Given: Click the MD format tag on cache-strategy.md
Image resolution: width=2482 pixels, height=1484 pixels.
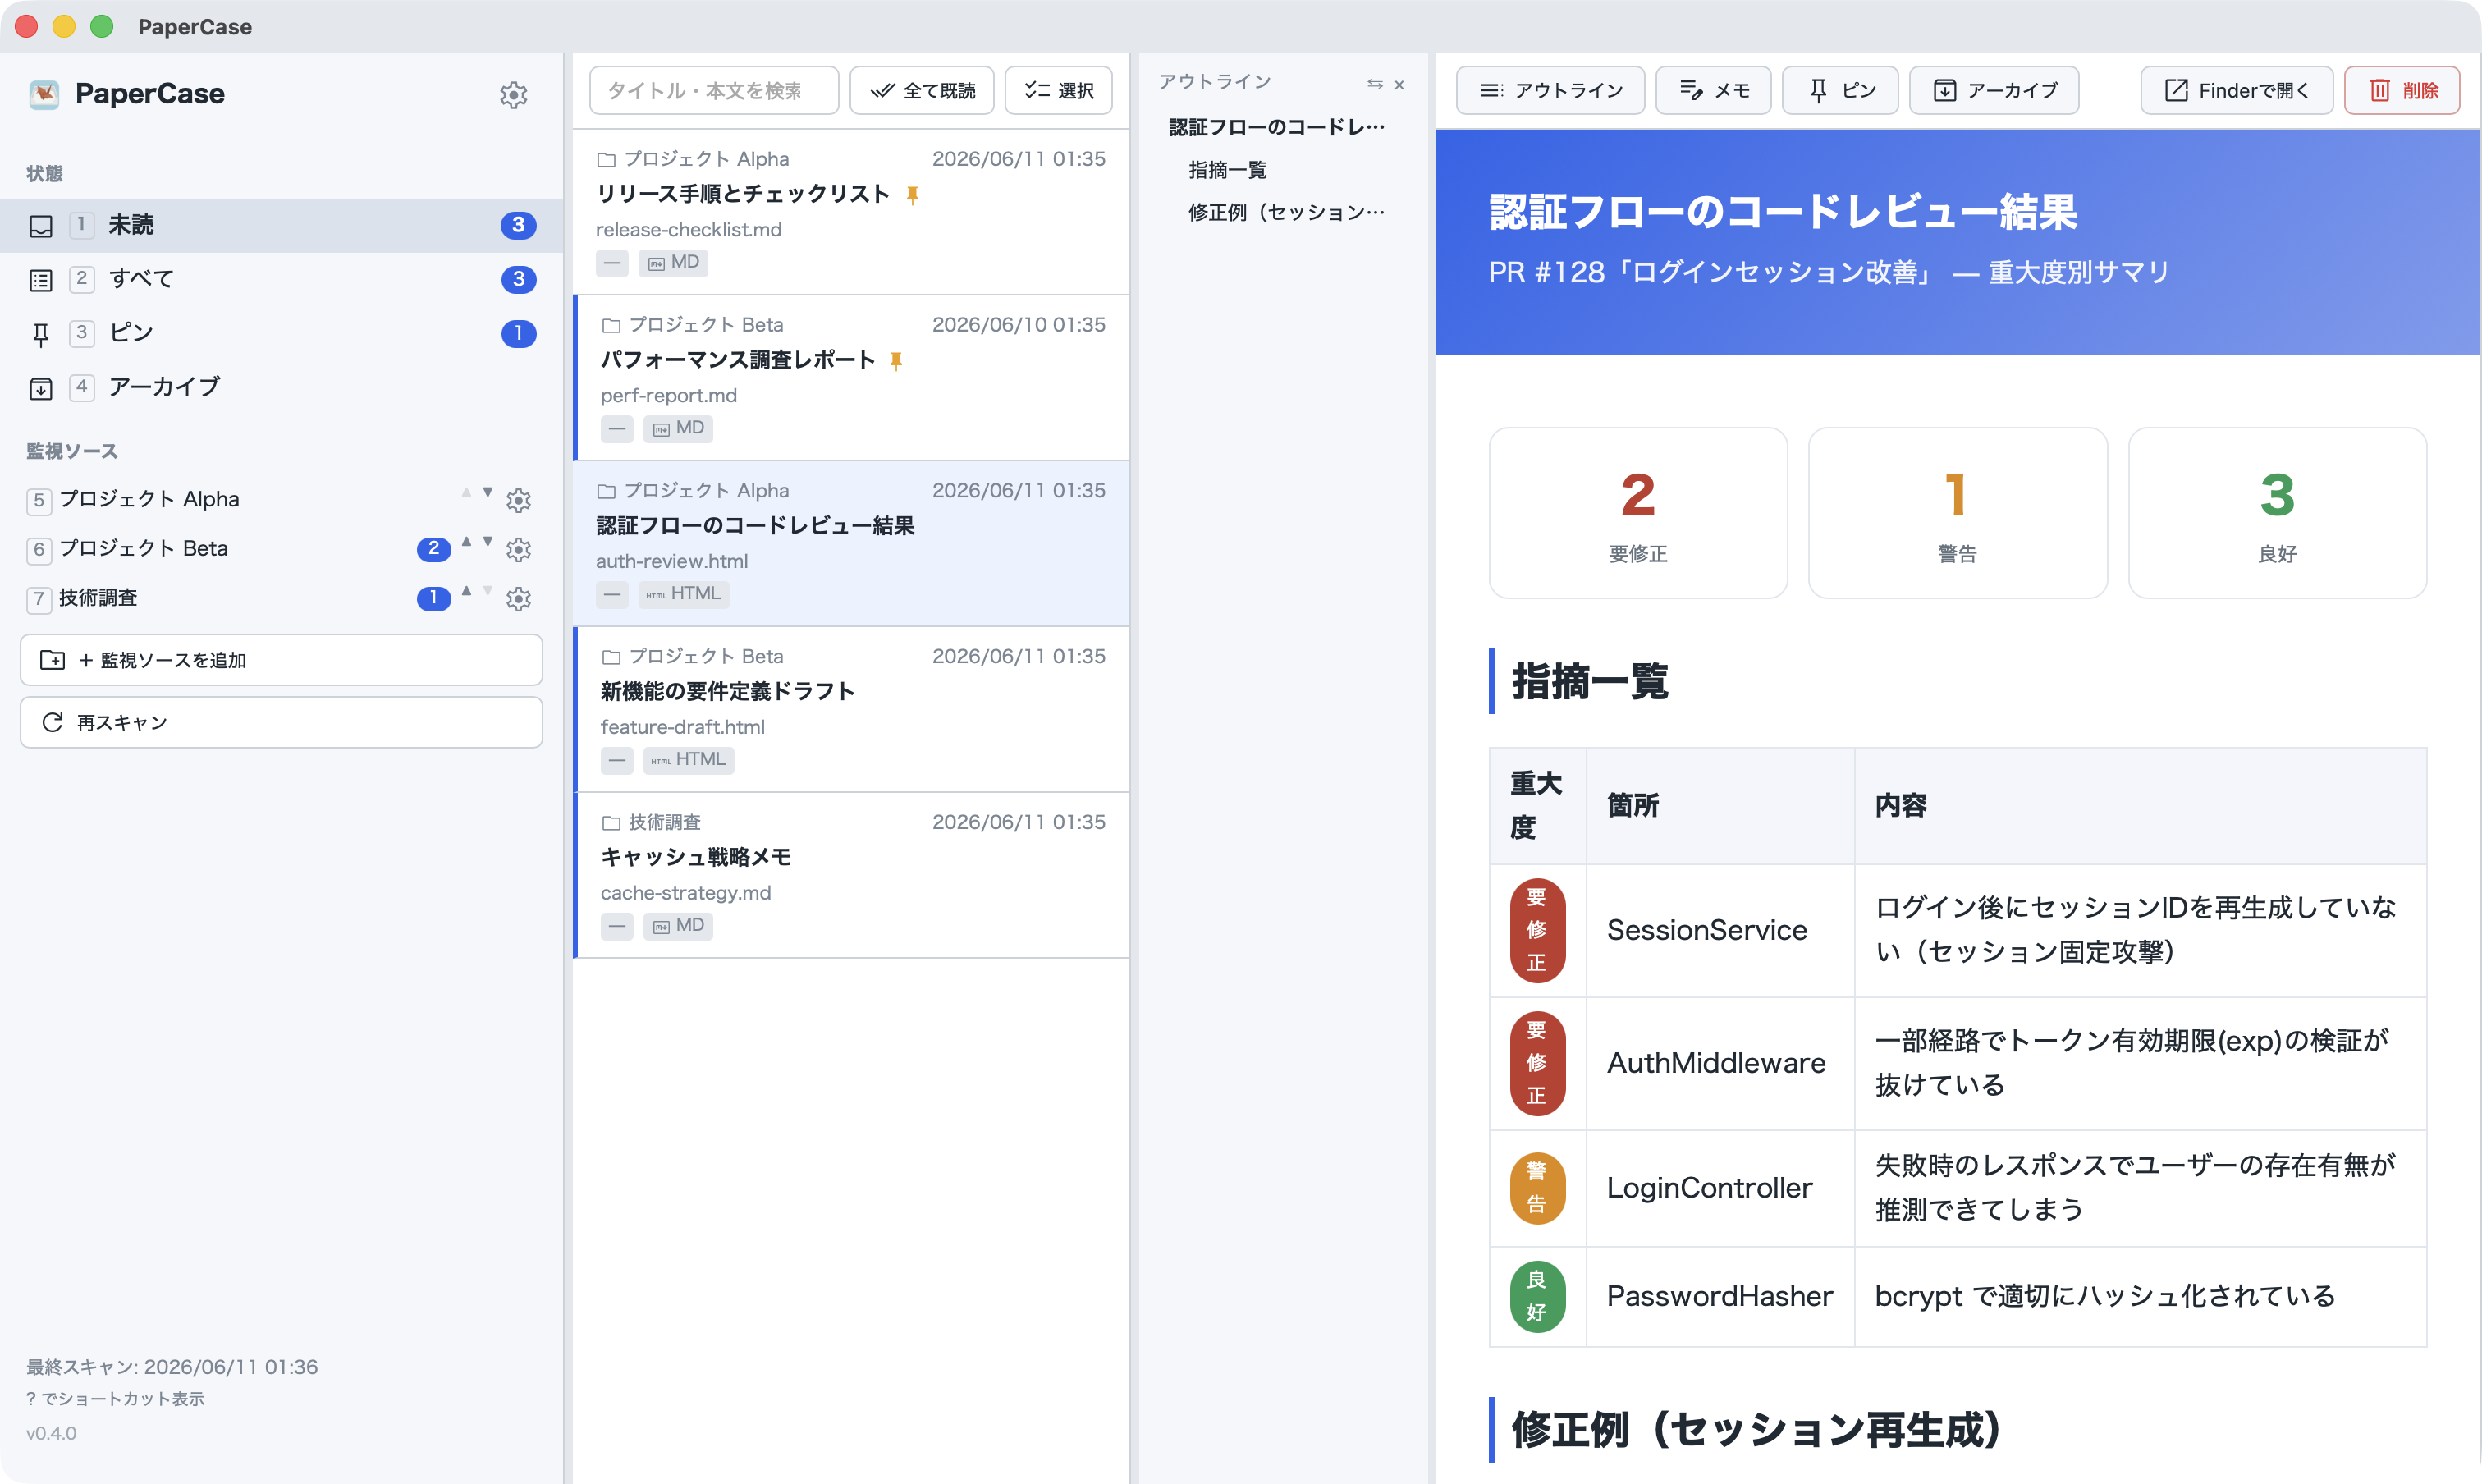Looking at the screenshot, I should [x=678, y=926].
